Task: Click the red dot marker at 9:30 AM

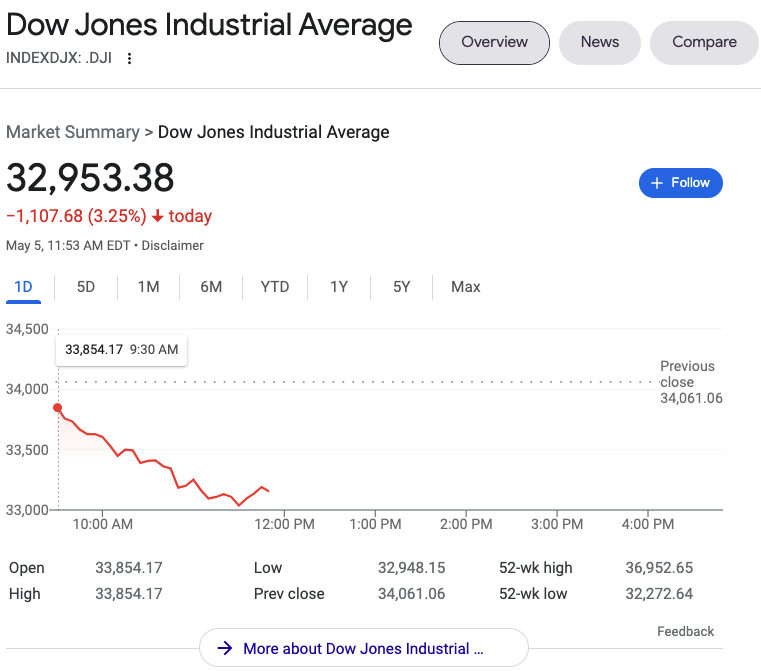Action: 58,408
